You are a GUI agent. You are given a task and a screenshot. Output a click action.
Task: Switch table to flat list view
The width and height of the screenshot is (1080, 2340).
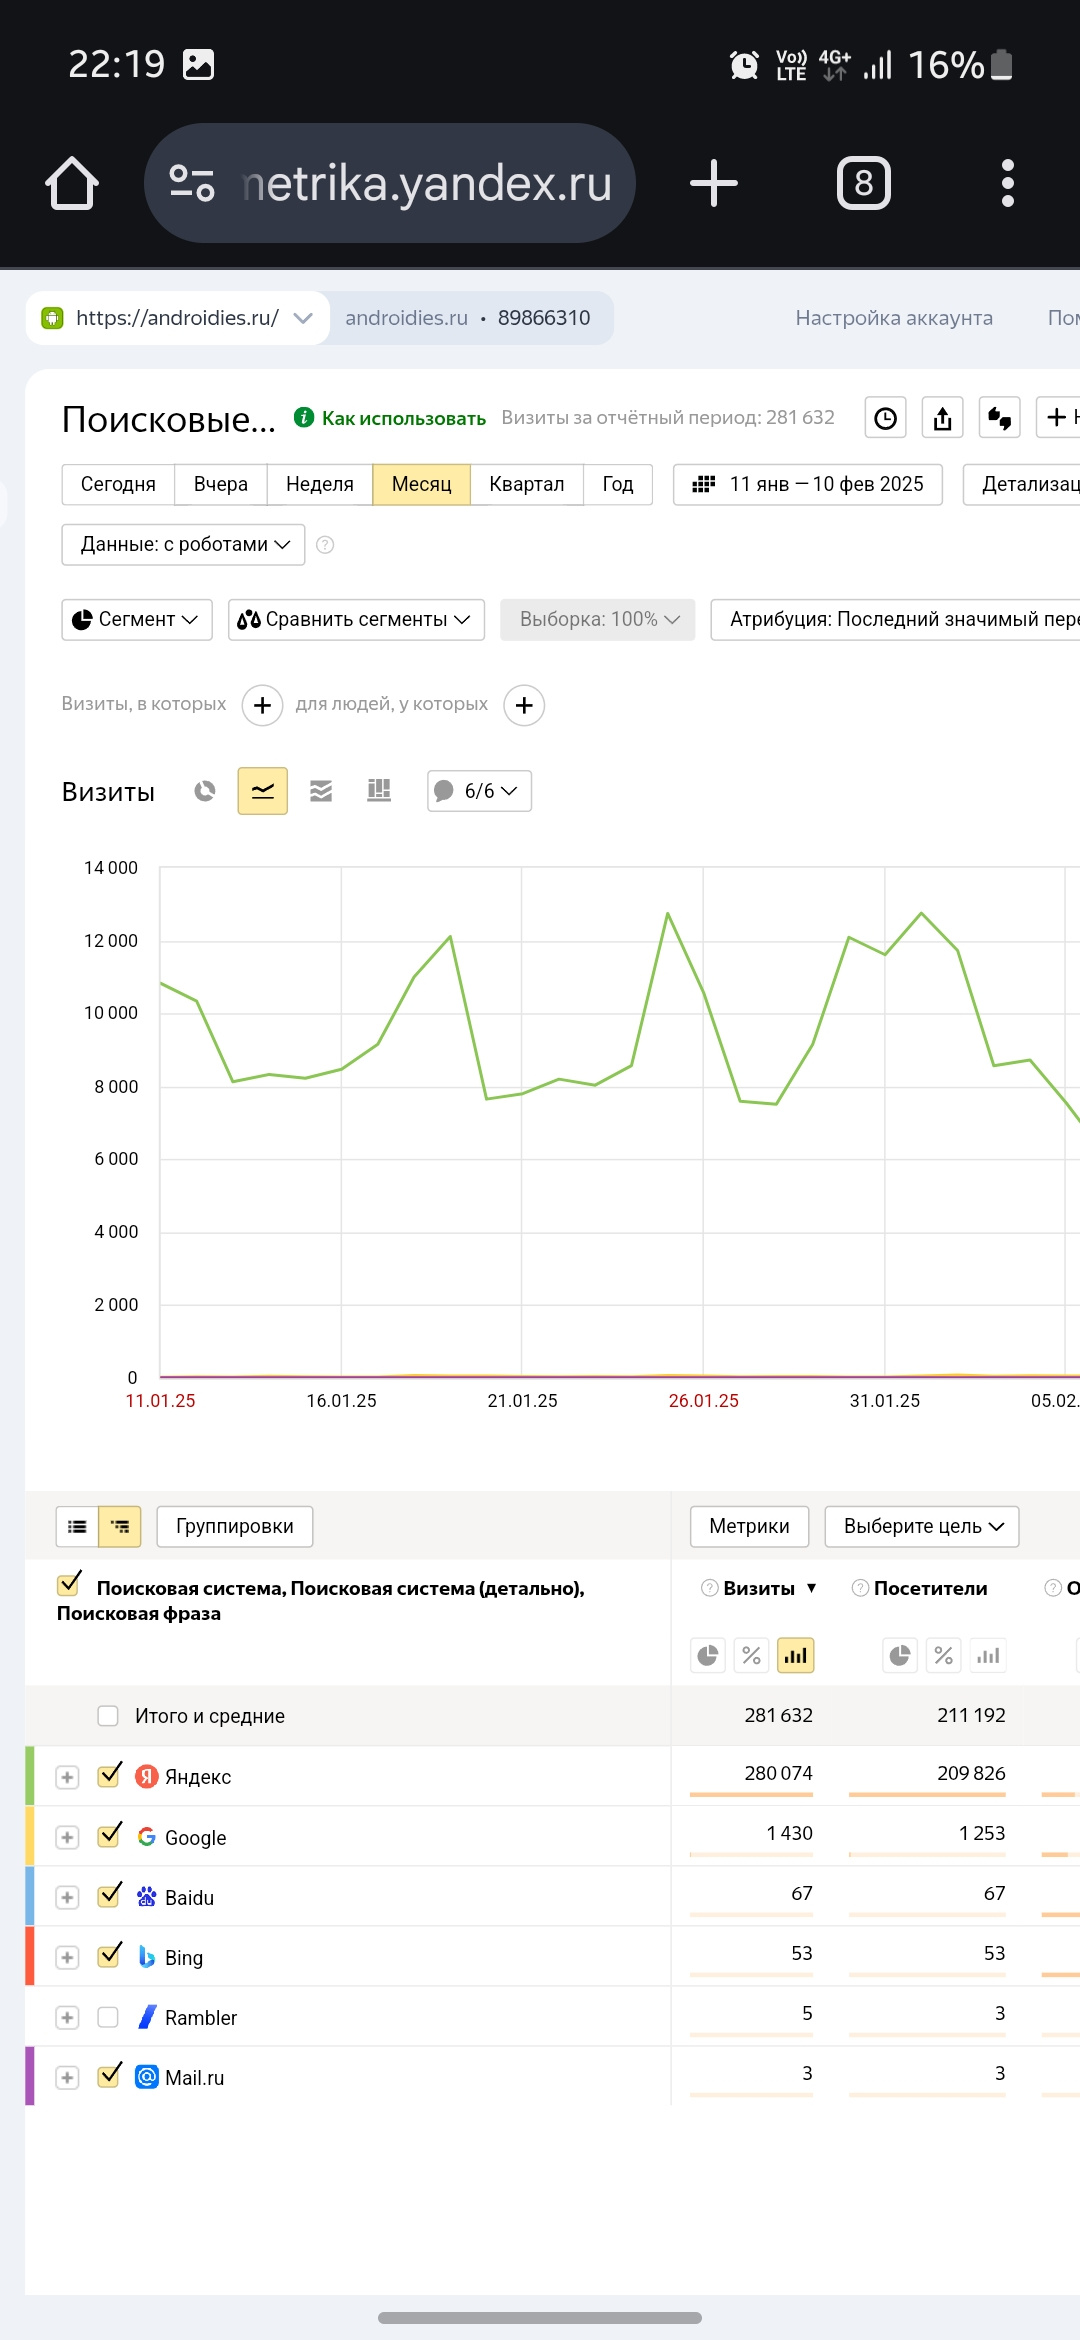click(x=77, y=1526)
